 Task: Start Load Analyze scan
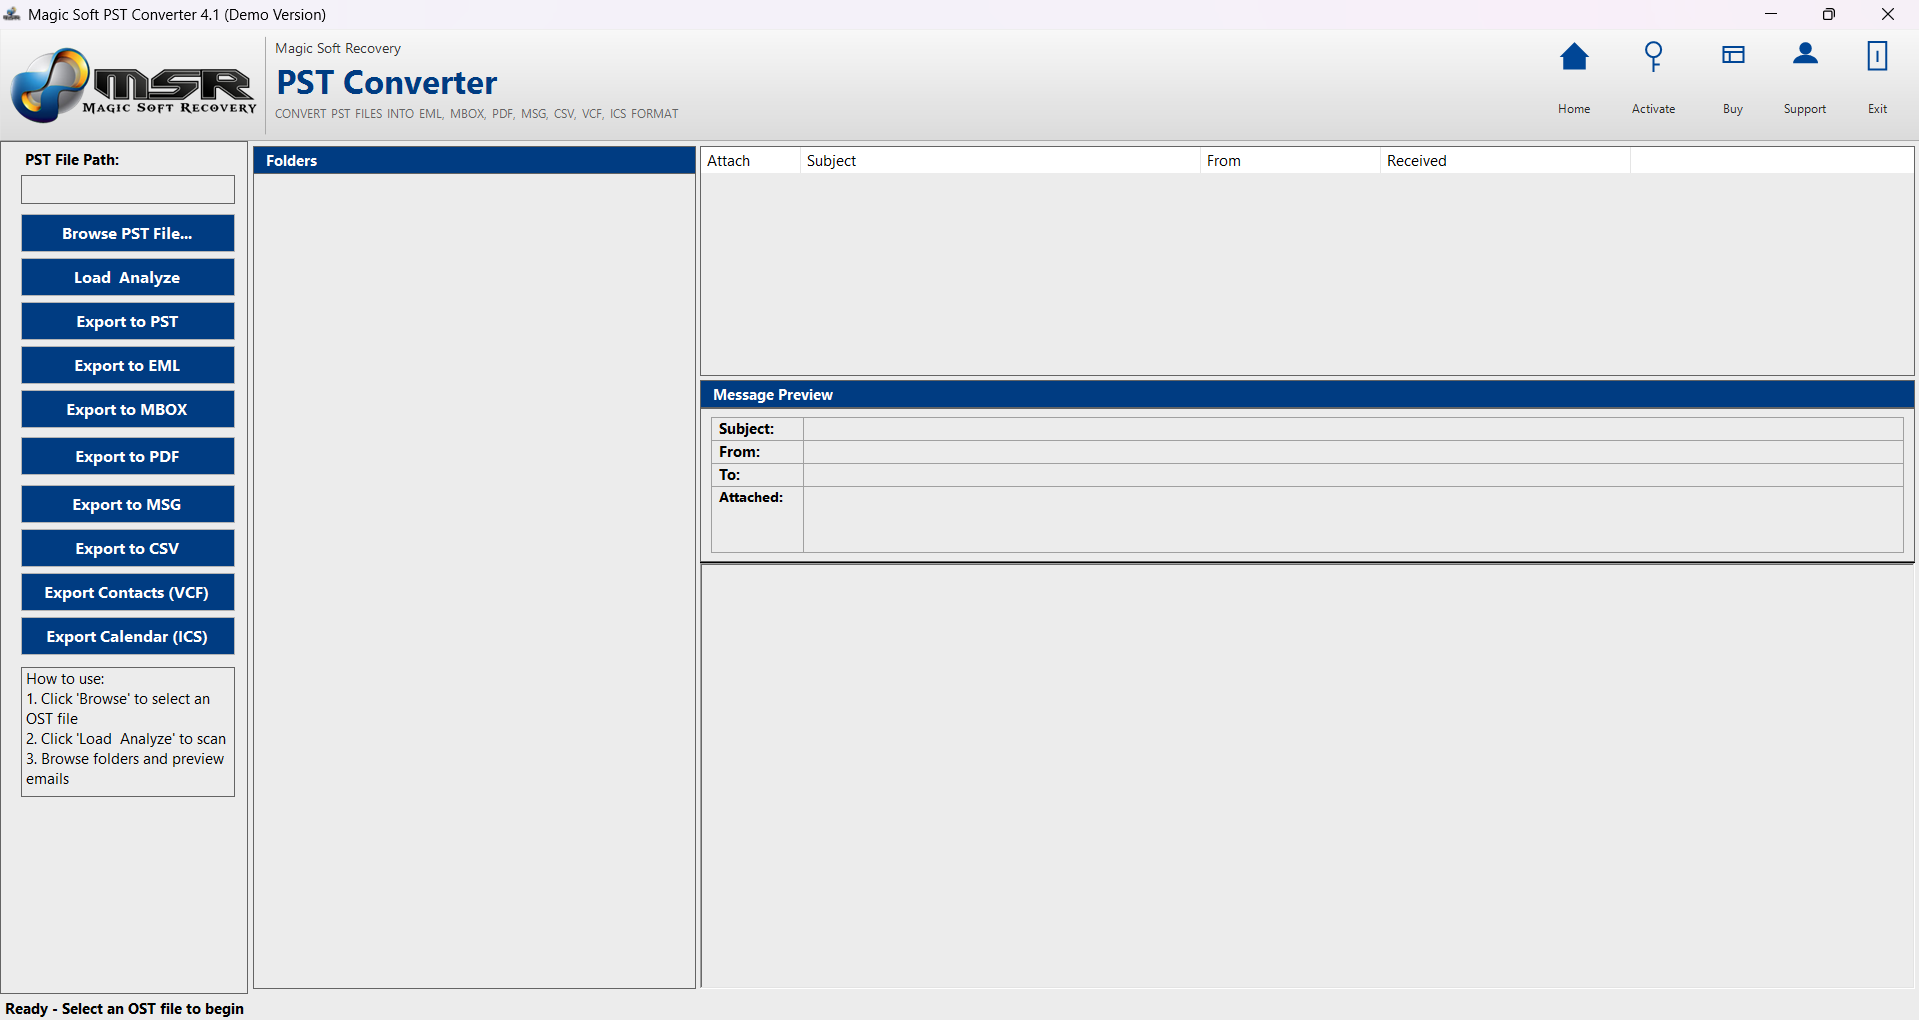click(x=128, y=277)
